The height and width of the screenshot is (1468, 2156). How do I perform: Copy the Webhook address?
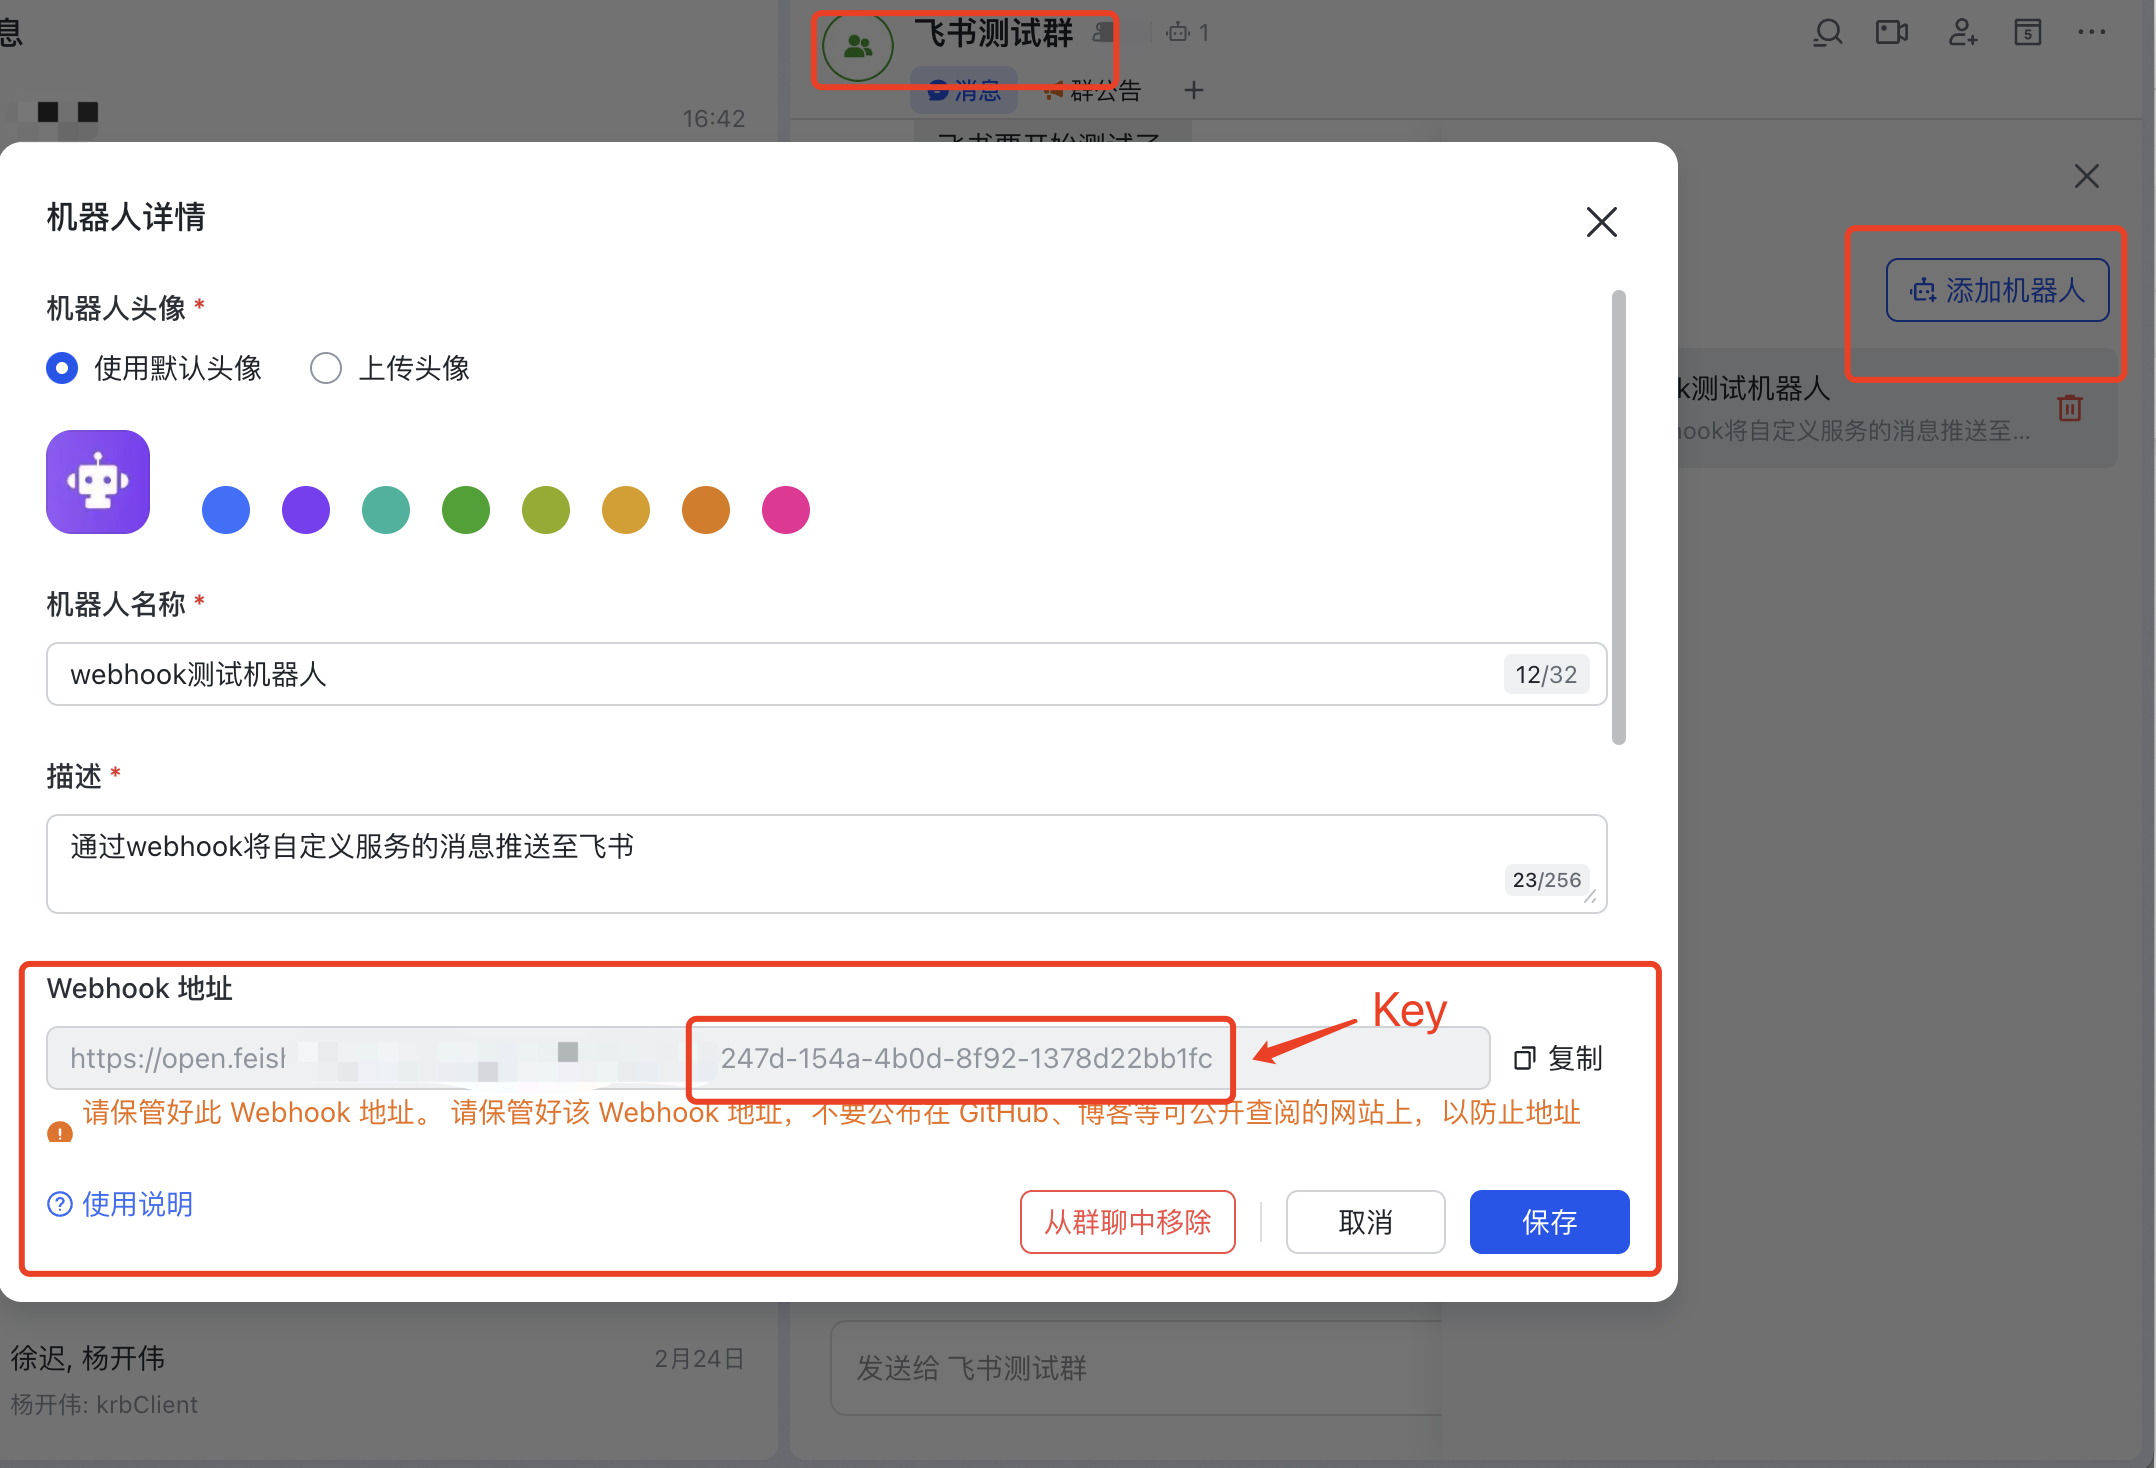(1558, 1058)
